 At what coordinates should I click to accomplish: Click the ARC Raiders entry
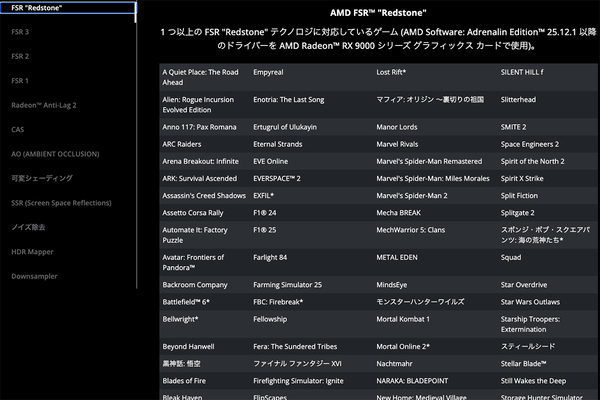[x=182, y=144]
